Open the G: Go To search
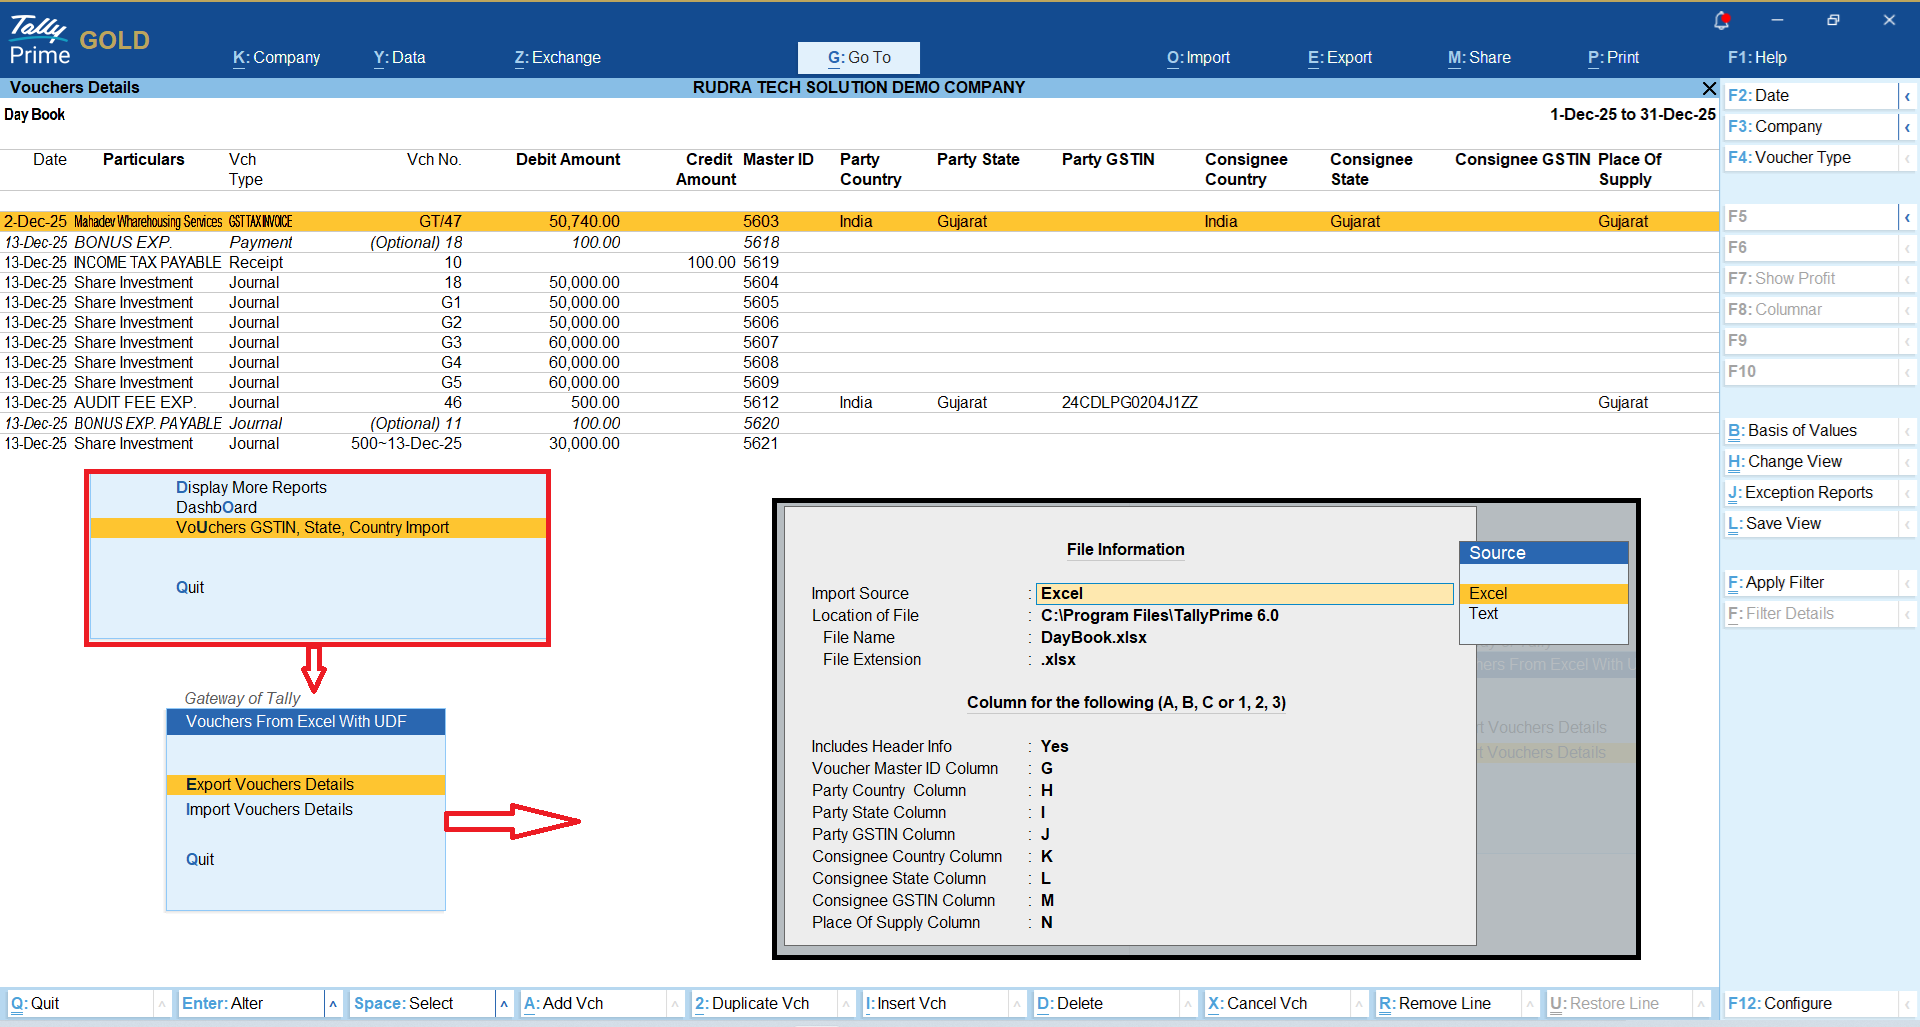Screen dimensions: 1920x1027 point(858,58)
